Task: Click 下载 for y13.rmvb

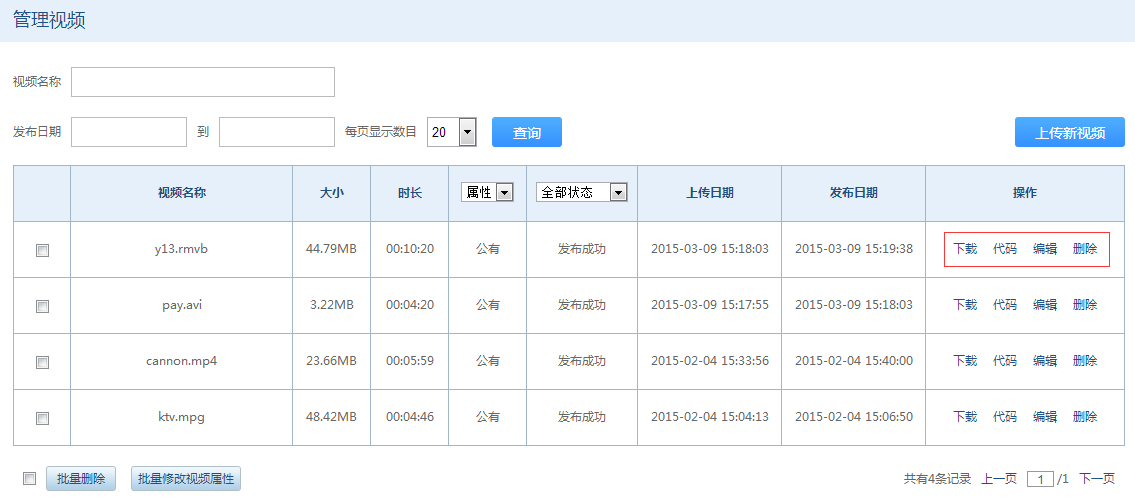Action: 965,249
